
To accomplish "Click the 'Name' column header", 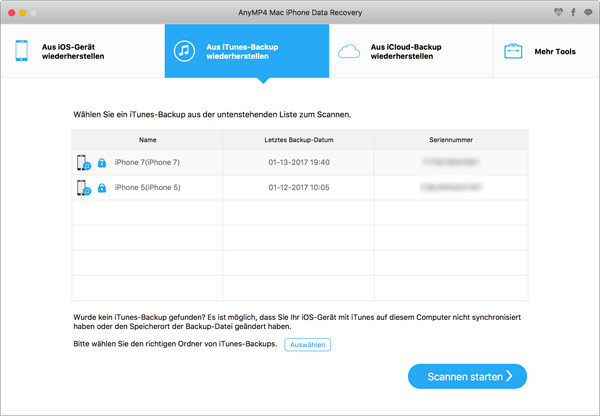I will point(147,140).
